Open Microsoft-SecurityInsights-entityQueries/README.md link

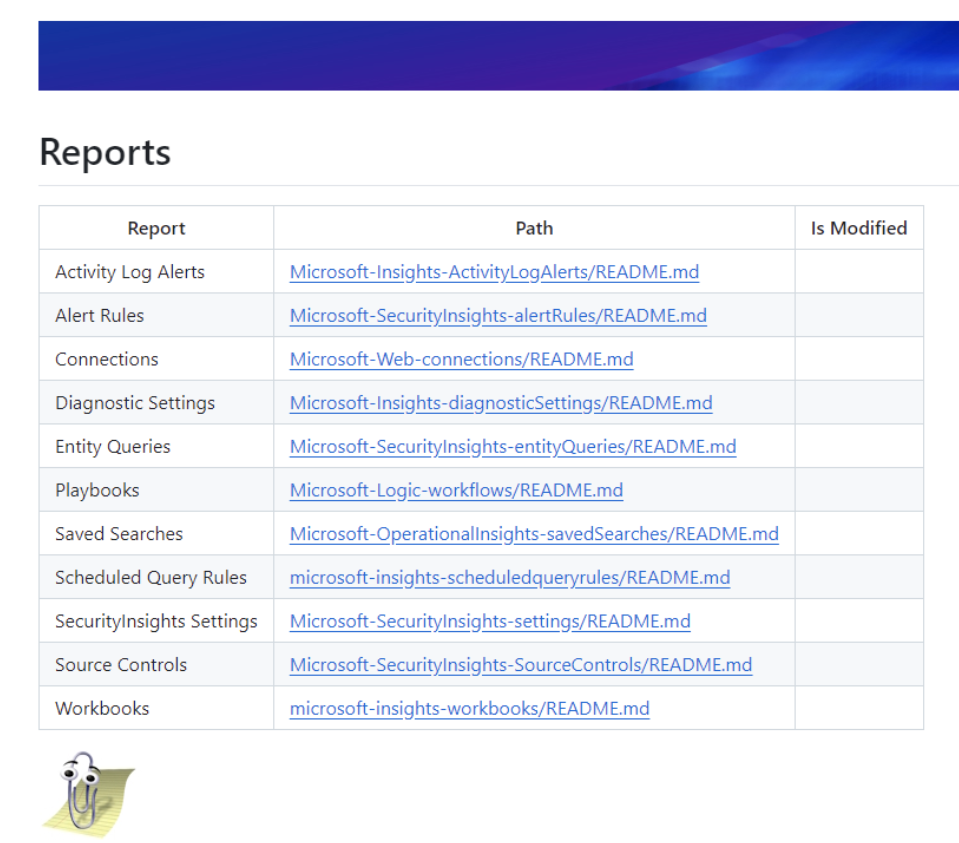pos(513,447)
